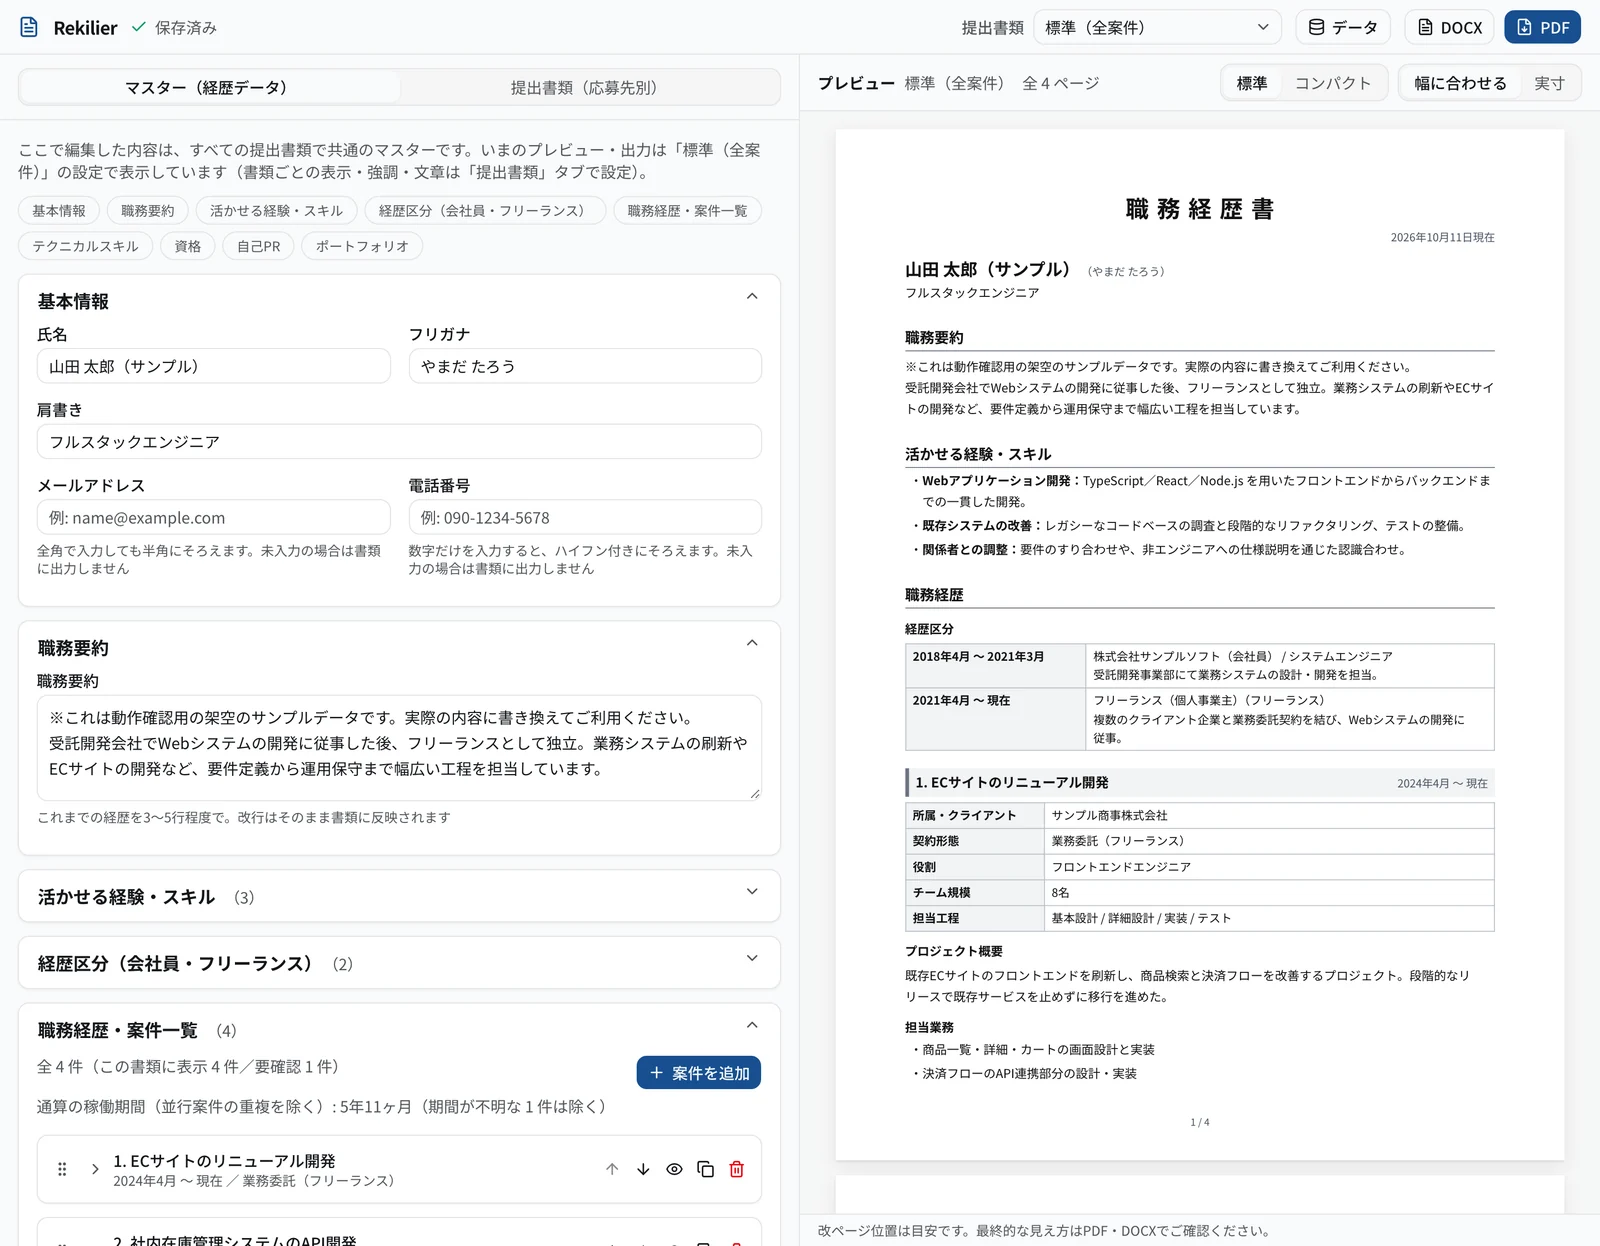Screen dimensions: 1600x1246
Task: Jump to 自己PR chip
Action: click(259, 246)
